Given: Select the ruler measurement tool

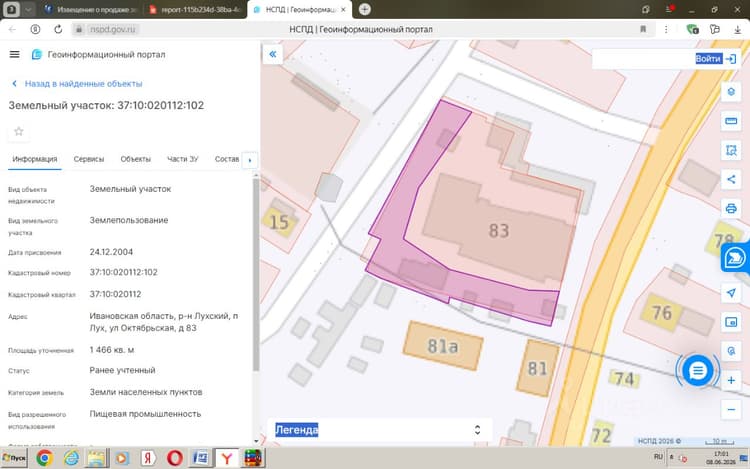Looking at the screenshot, I should coord(731,121).
